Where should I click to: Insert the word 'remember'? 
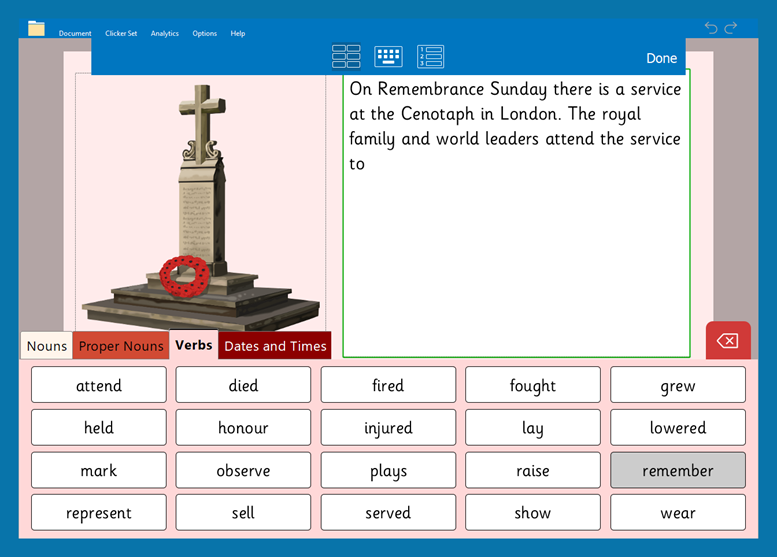[678, 470]
